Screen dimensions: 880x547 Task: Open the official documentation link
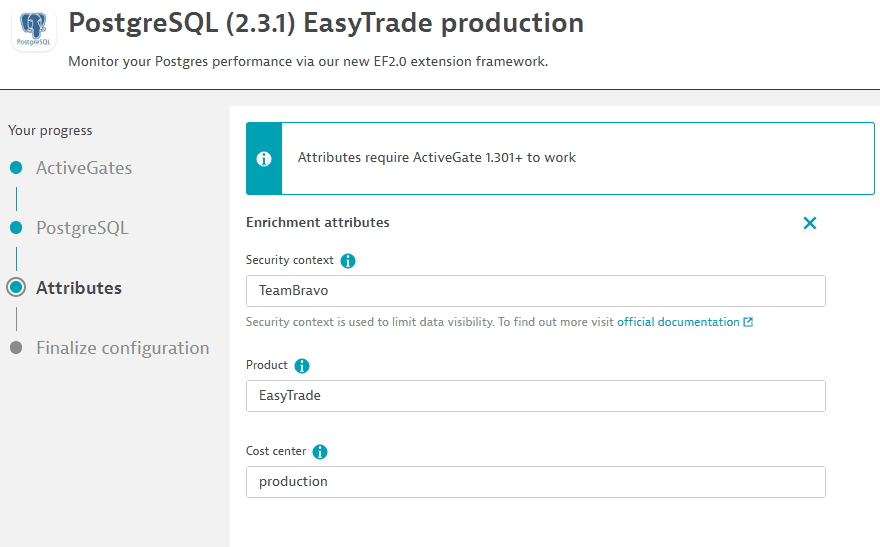coord(679,322)
